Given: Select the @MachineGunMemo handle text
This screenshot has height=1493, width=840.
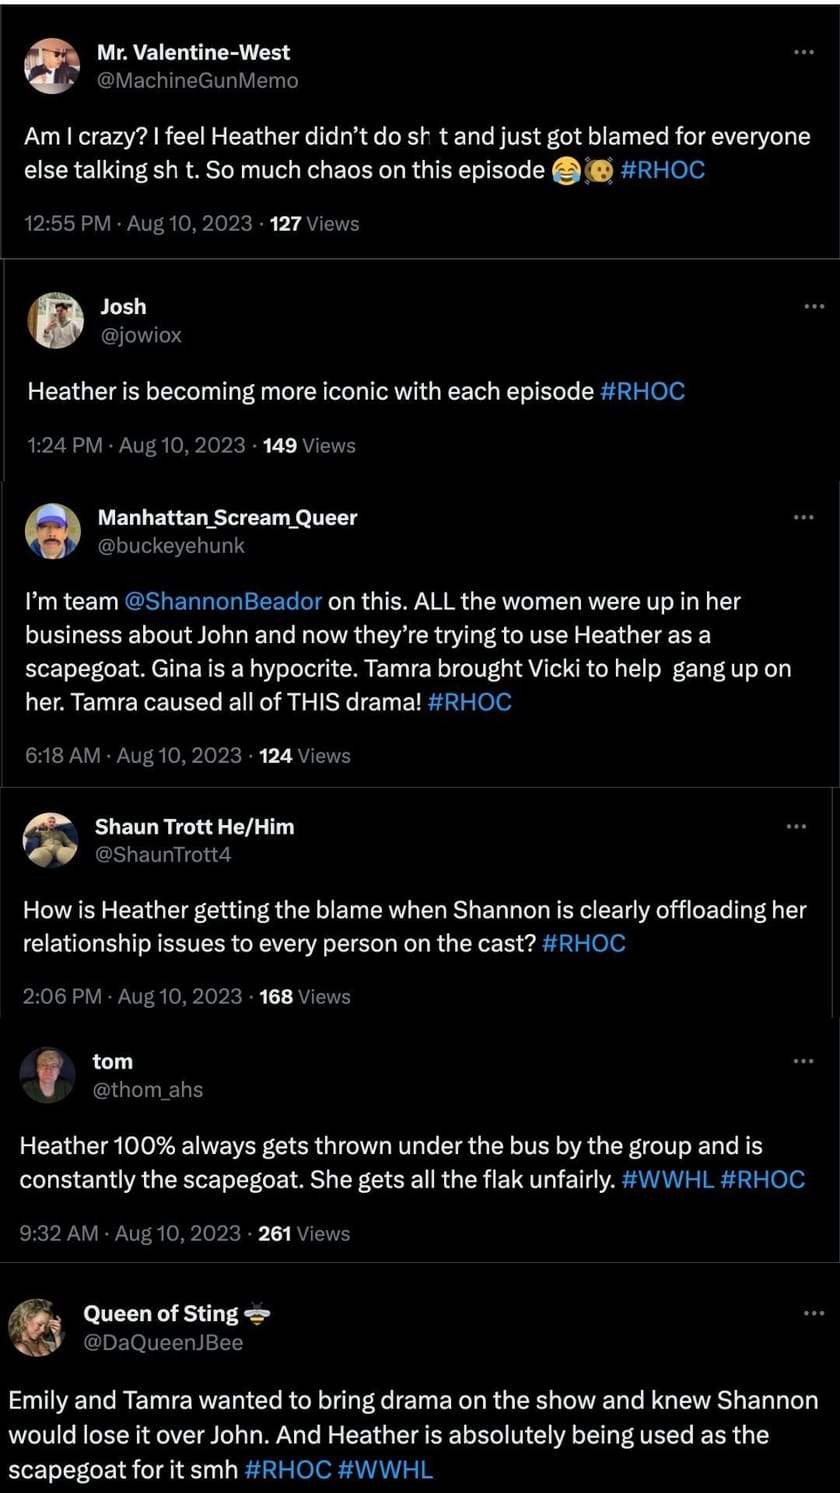Looking at the screenshot, I should pos(195,81).
